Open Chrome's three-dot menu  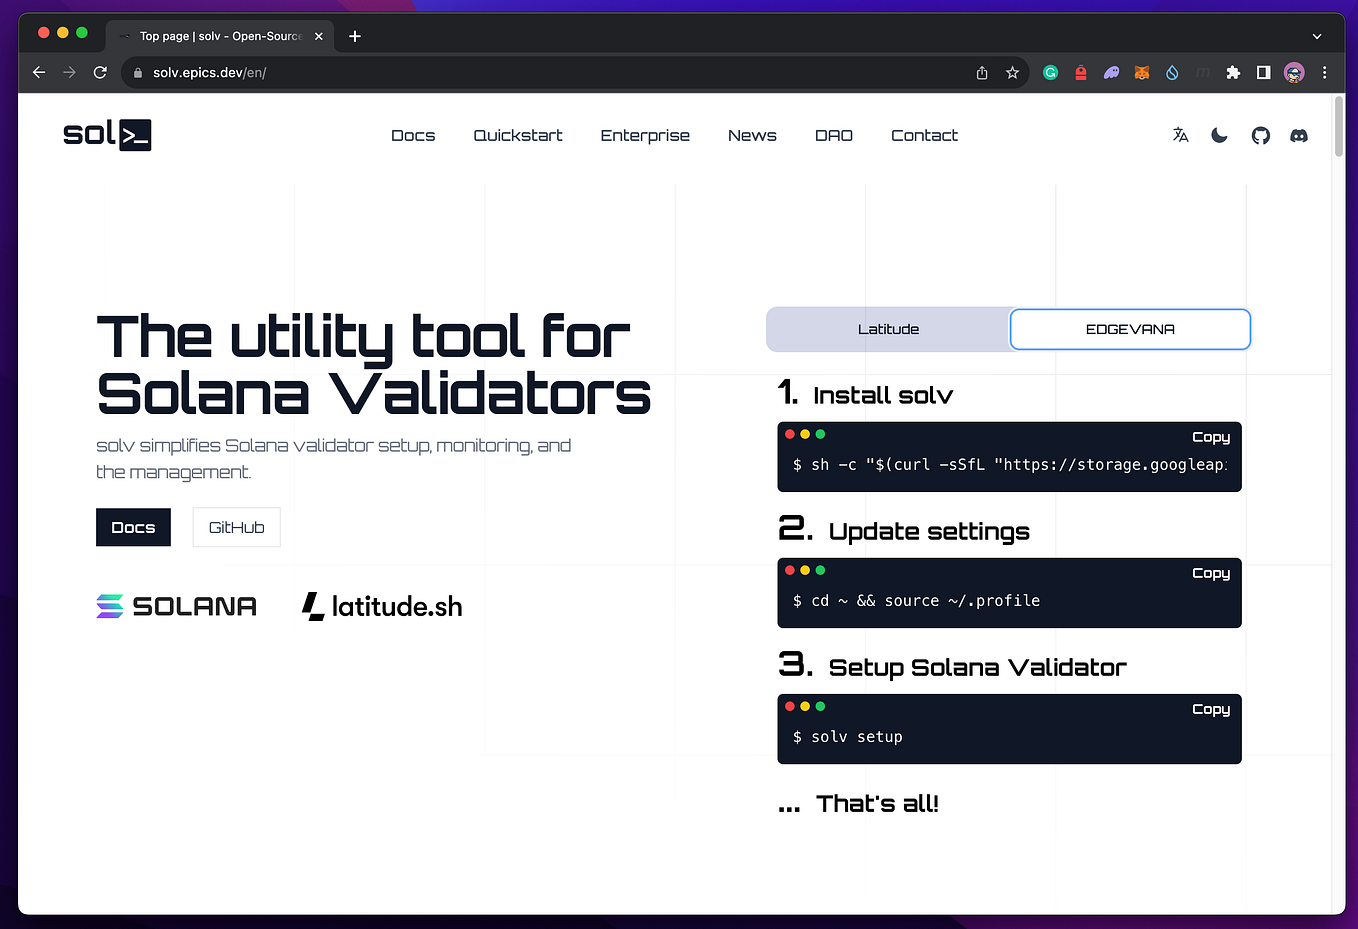[1324, 72]
